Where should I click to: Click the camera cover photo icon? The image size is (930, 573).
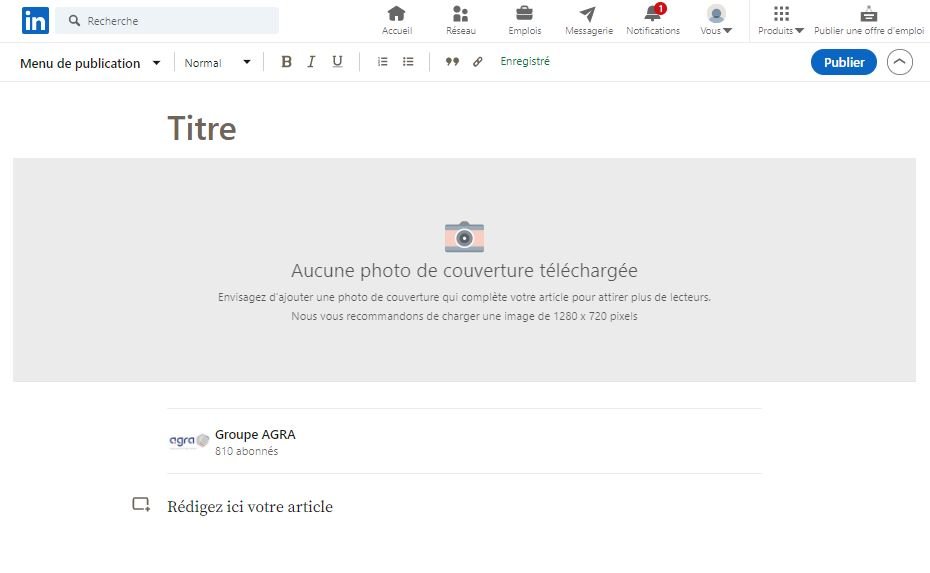[x=464, y=237]
